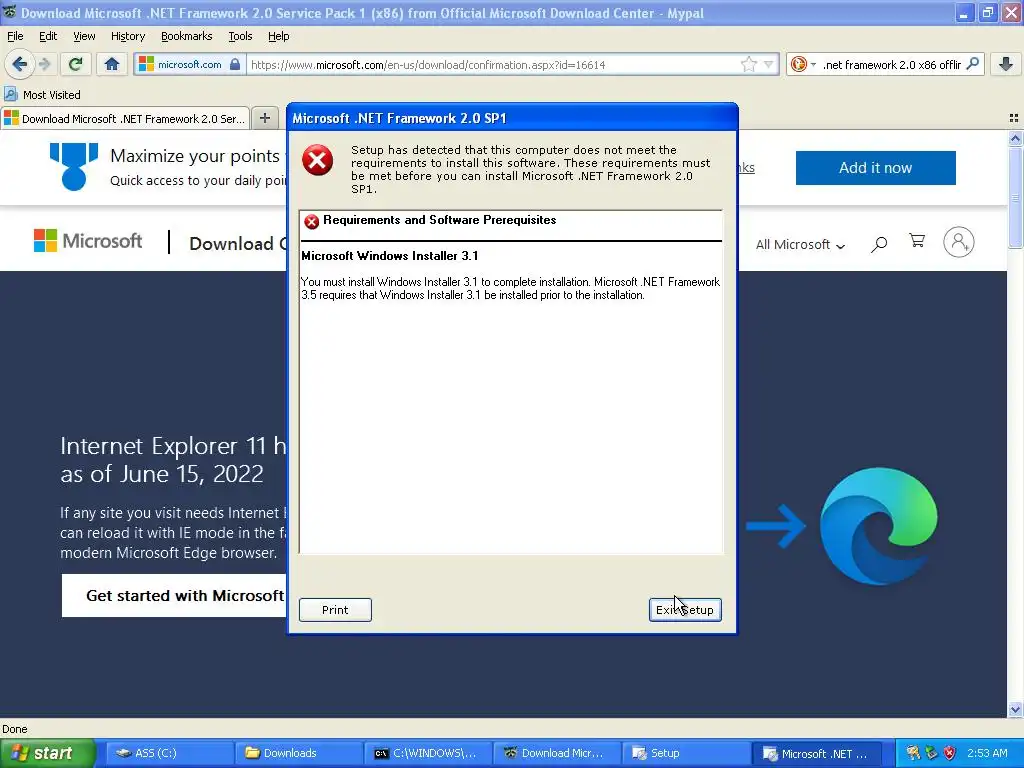
Task: Click the Requirements and Software Prerequisites heading
Action: tap(440, 220)
